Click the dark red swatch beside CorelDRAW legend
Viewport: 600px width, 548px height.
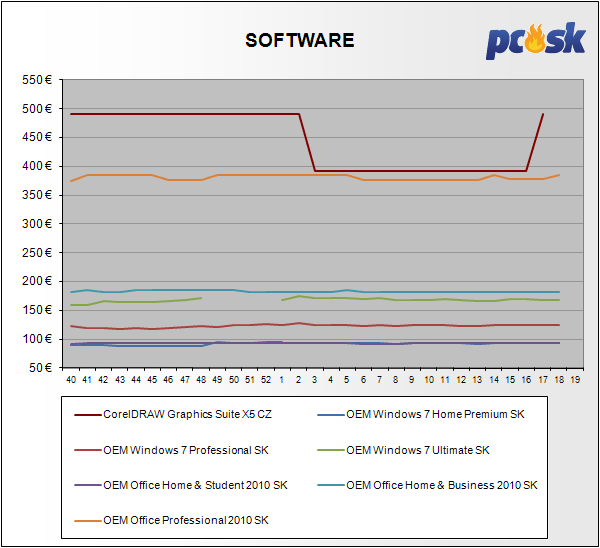[x=88, y=415]
